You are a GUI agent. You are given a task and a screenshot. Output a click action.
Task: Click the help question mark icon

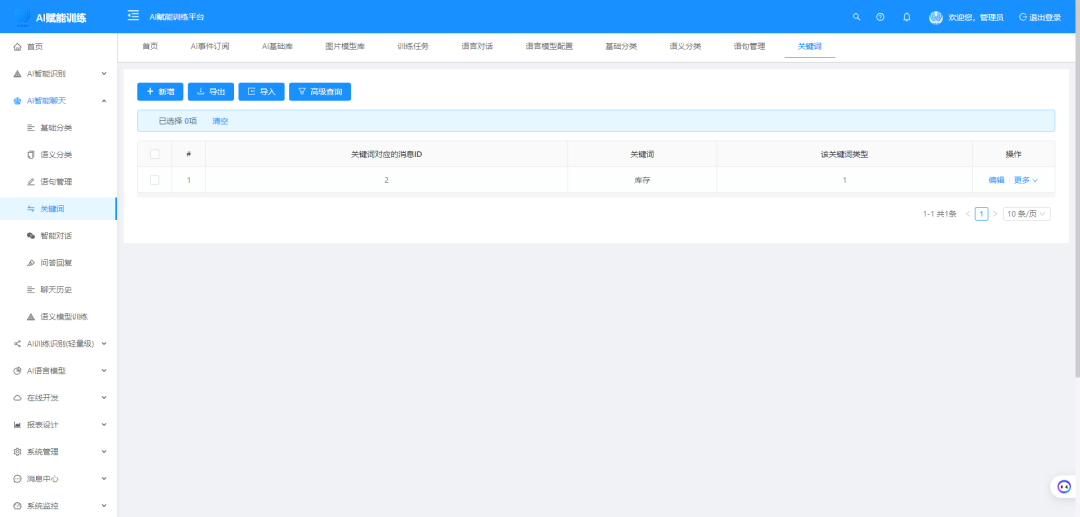[x=880, y=17]
